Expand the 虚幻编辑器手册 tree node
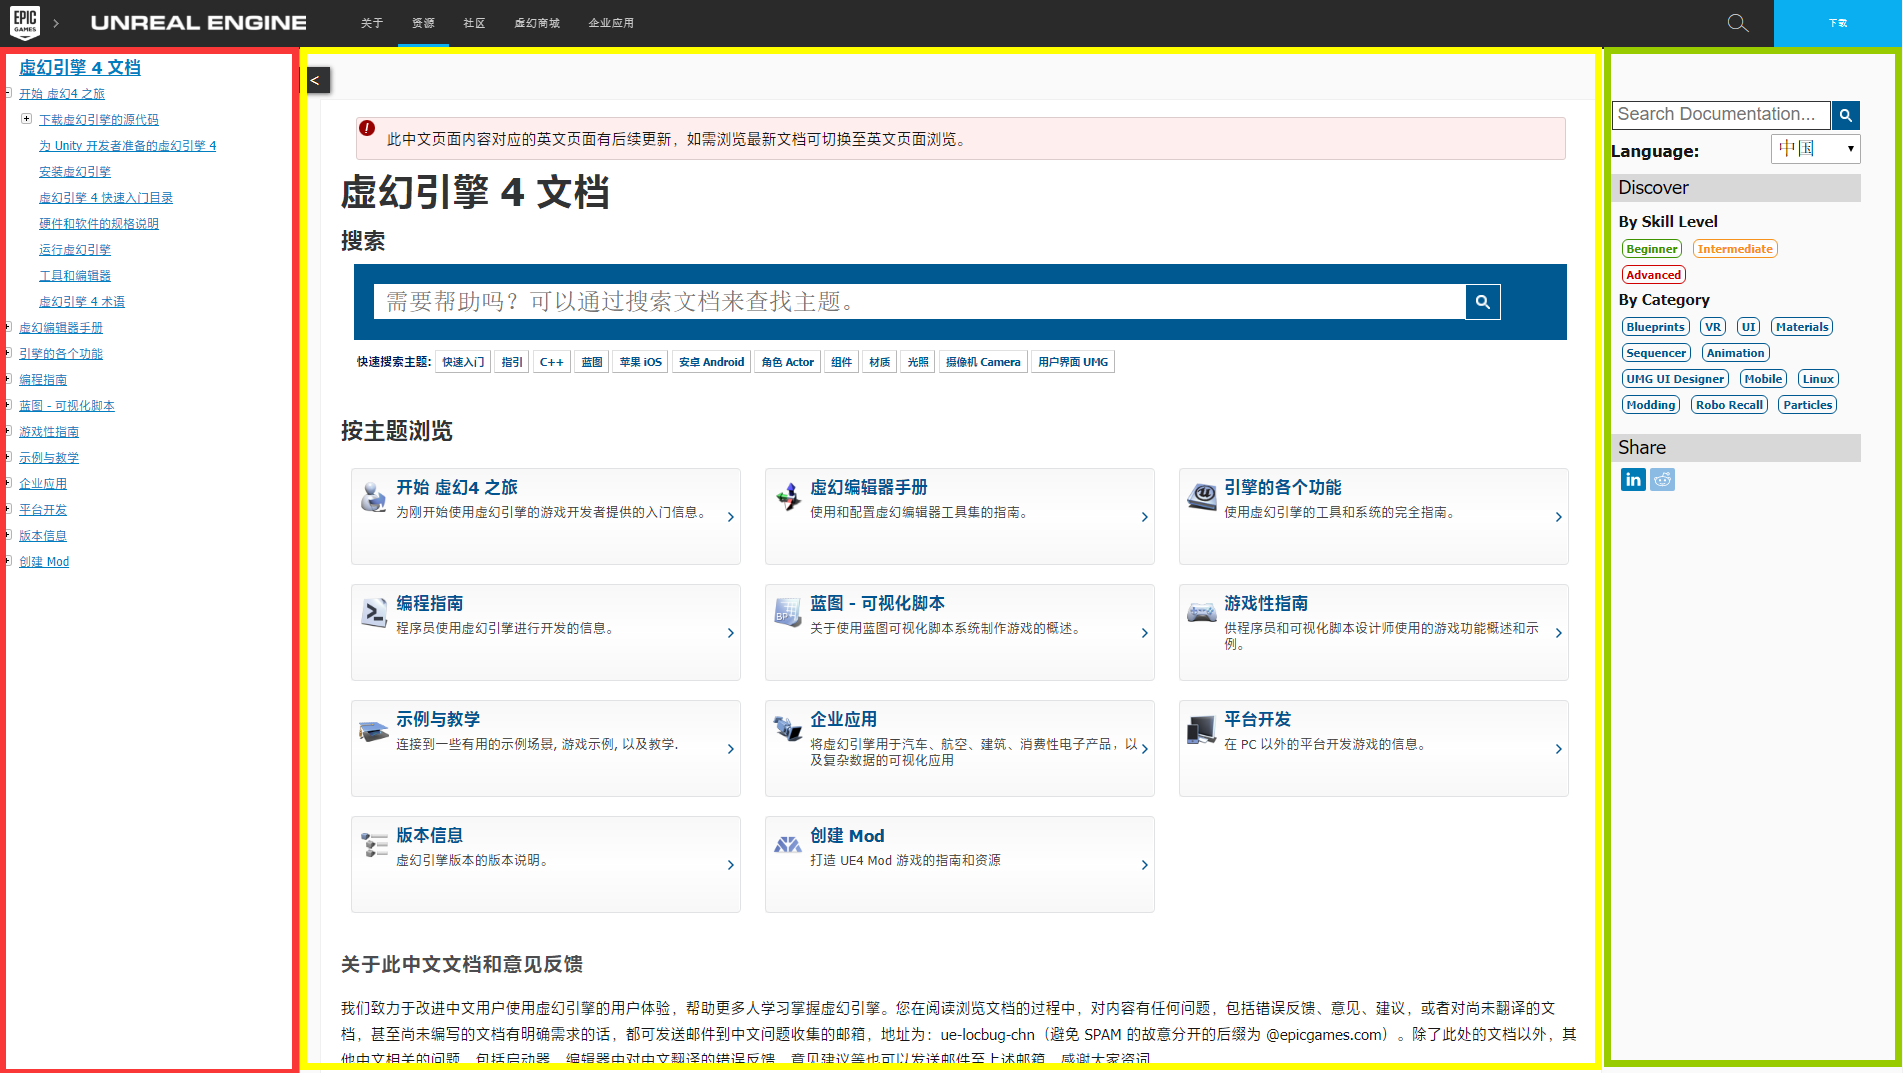Screen dimensions: 1903x1073 click(x=8, y=327)
